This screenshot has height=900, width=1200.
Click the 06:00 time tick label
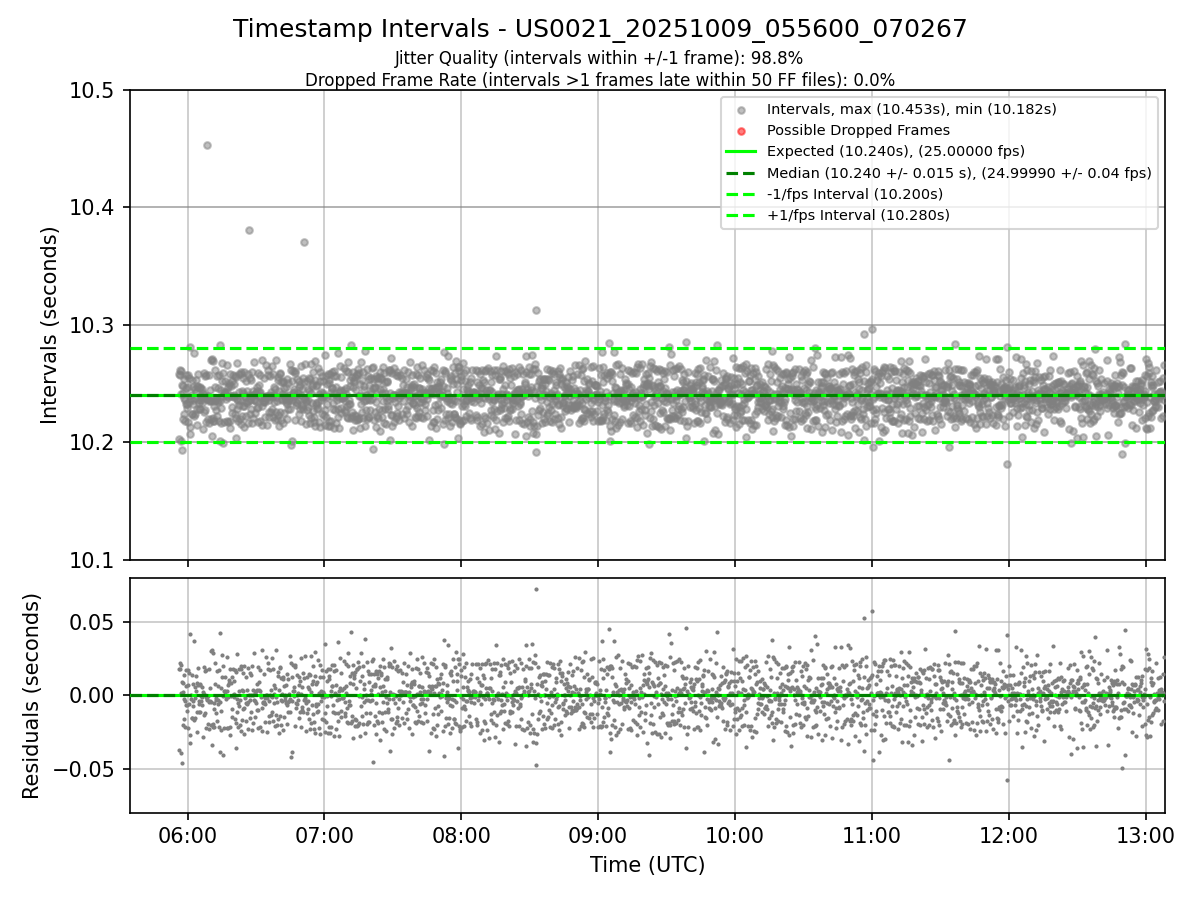point(187,834)
